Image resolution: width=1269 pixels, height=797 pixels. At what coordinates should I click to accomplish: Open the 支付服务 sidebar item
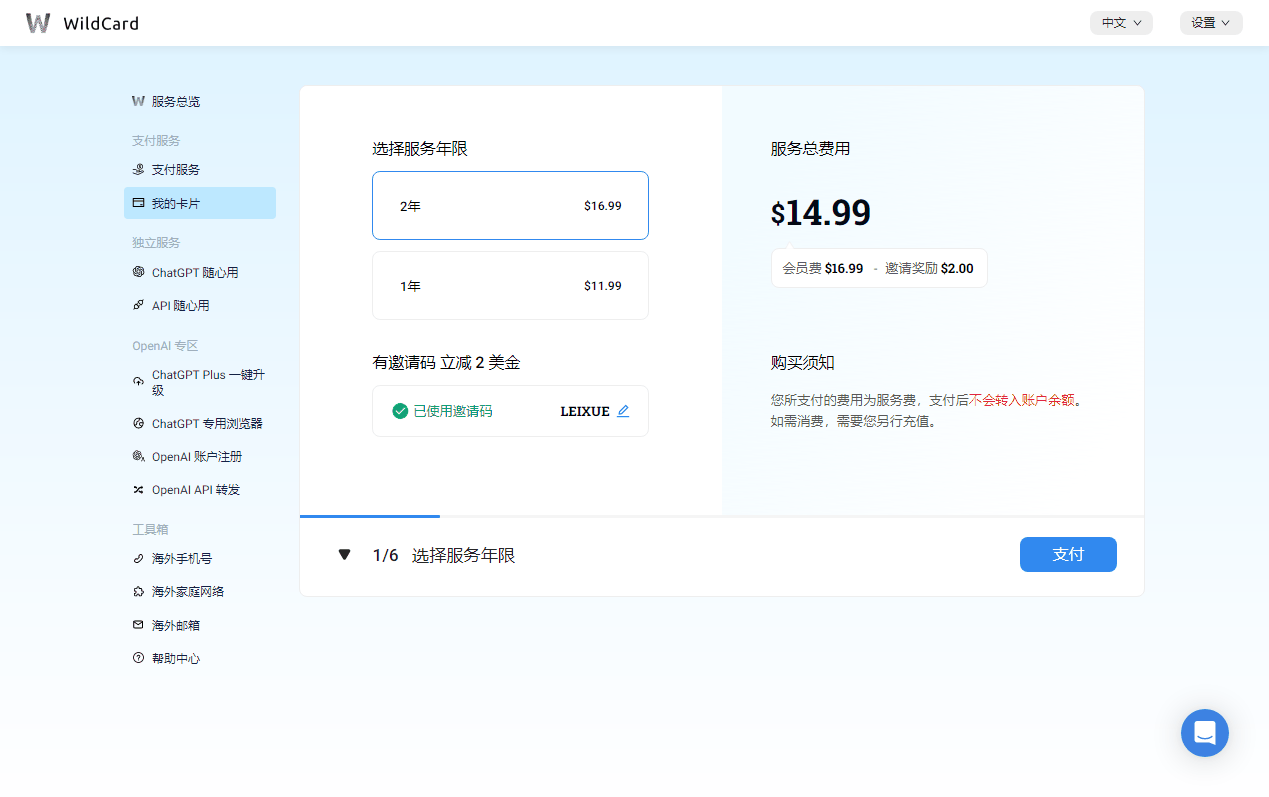tap(176, 169)
